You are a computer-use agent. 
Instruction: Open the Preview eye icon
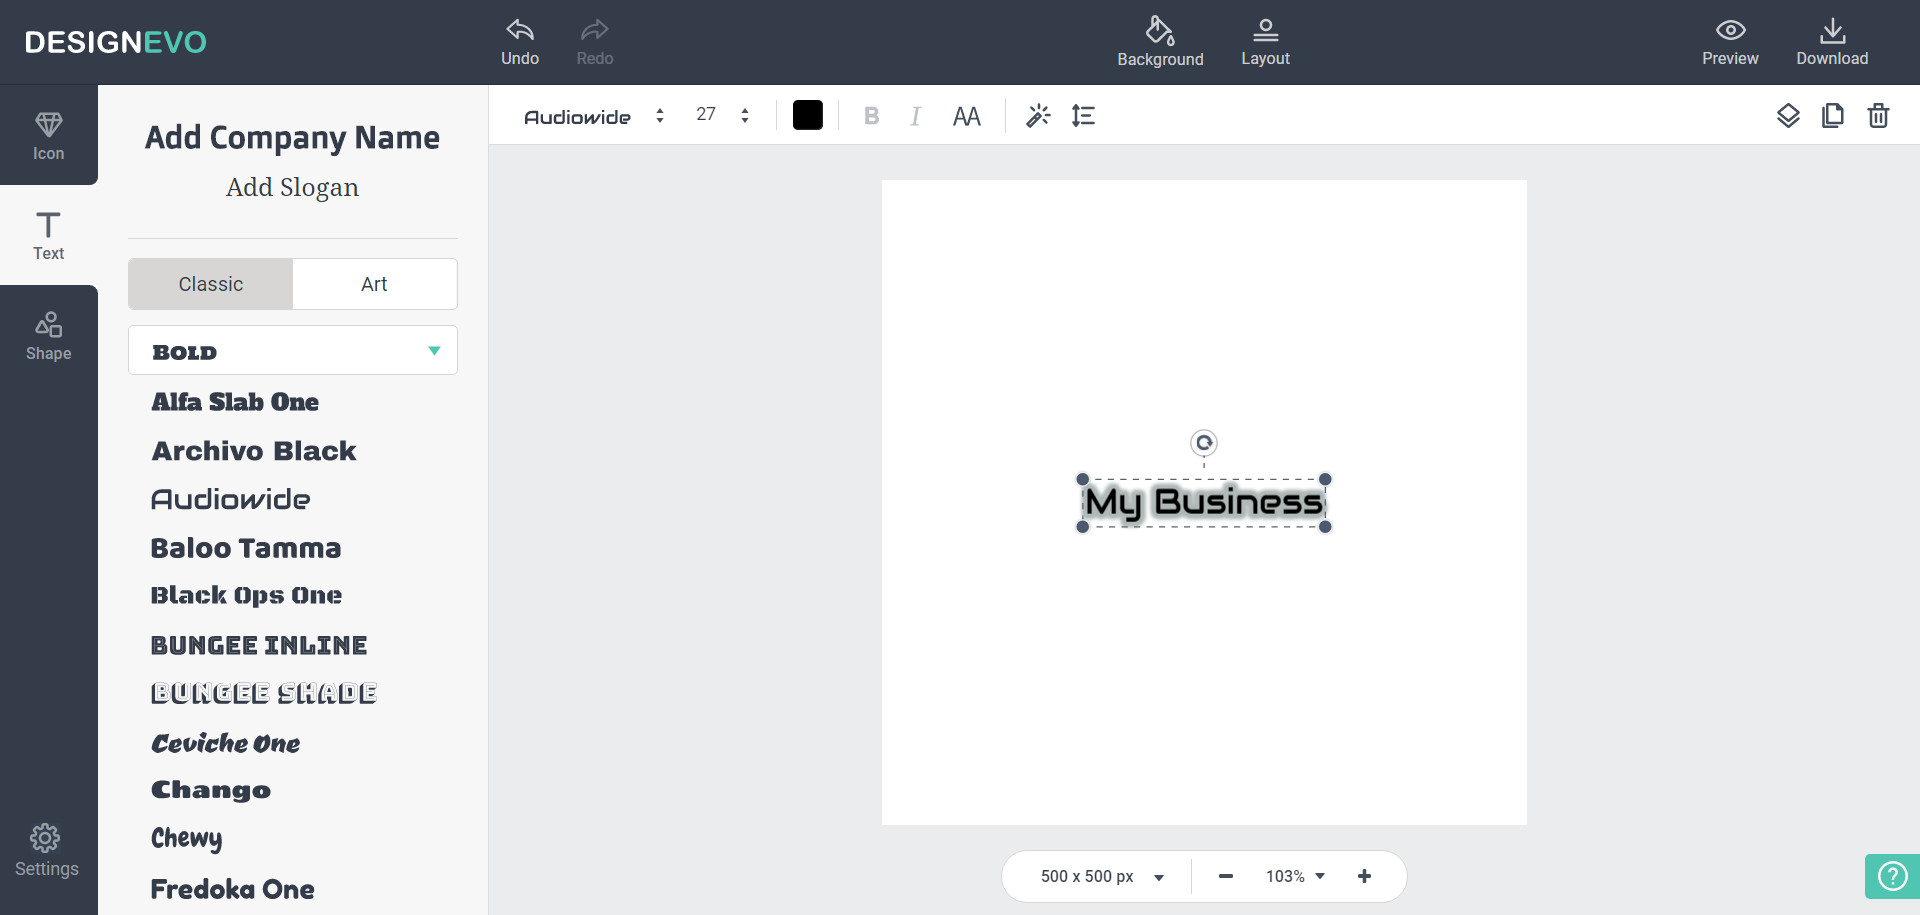[1730, 31]
